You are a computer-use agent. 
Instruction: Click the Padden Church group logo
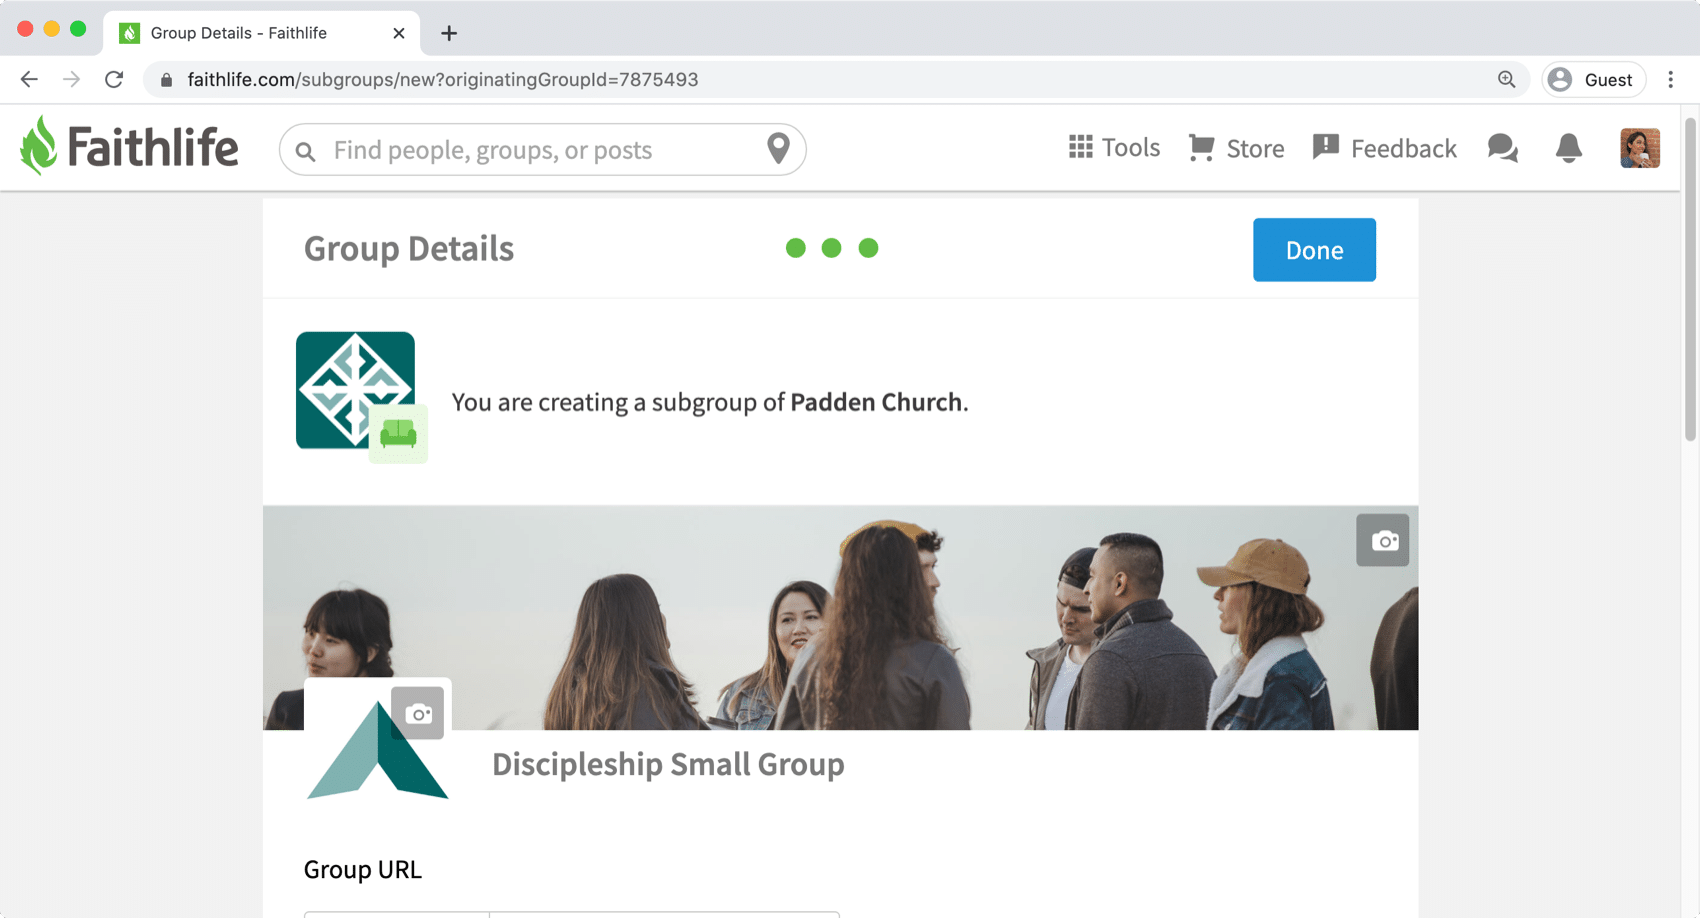355,390
